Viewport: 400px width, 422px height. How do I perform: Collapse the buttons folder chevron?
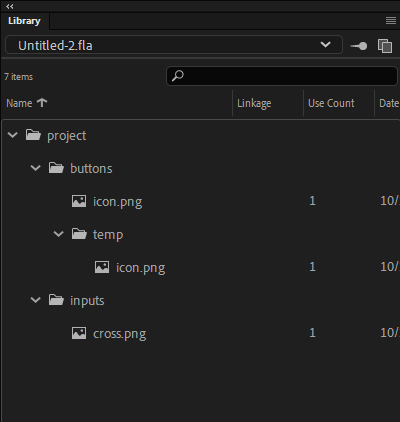tap(35, 168)
